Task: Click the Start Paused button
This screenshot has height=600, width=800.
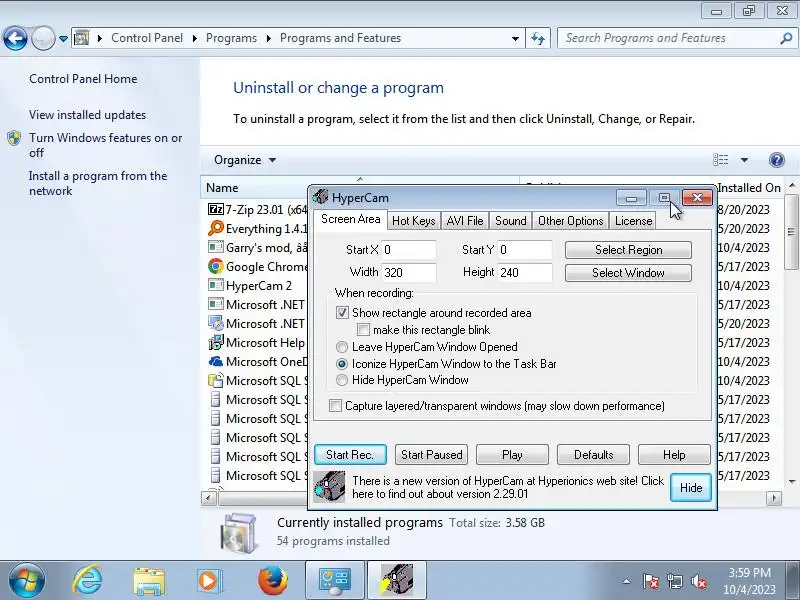Action: point(432,455)
